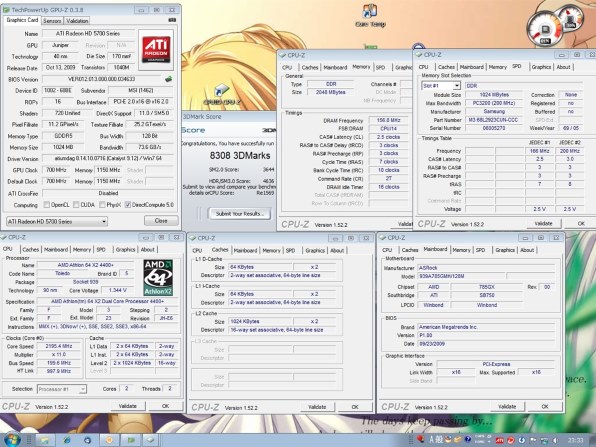Click the GPU-Z title bar app icon

pos(6,10)
